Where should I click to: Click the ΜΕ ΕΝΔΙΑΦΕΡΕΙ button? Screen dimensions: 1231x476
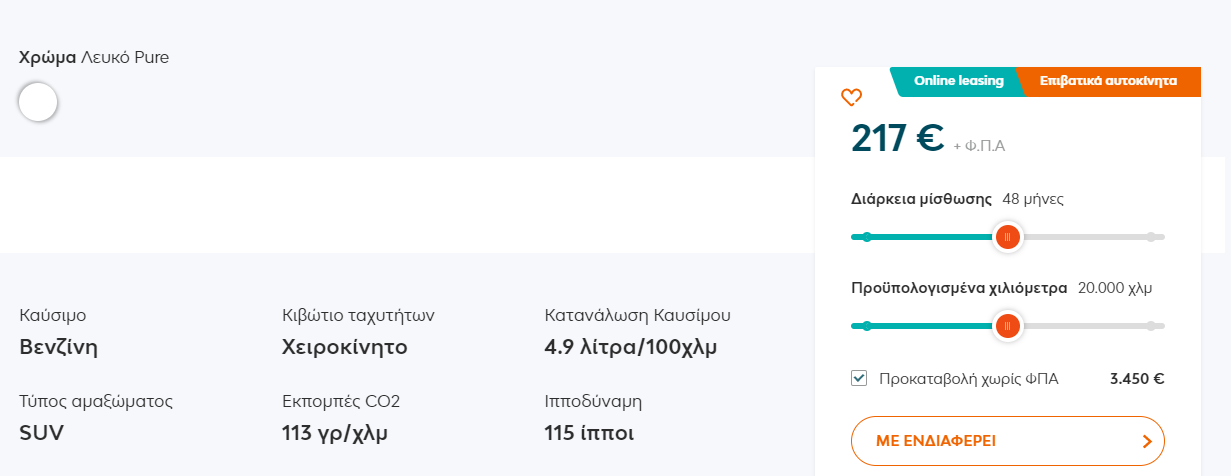point(1008,441)
